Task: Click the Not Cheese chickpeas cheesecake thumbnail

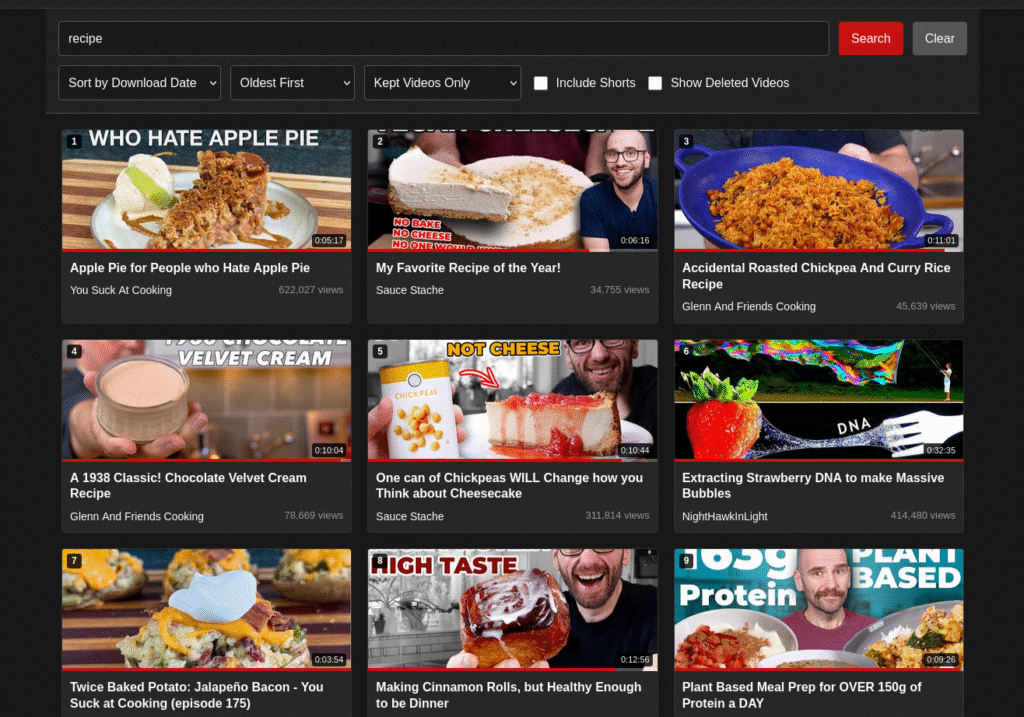Action: tap(512, 399)
